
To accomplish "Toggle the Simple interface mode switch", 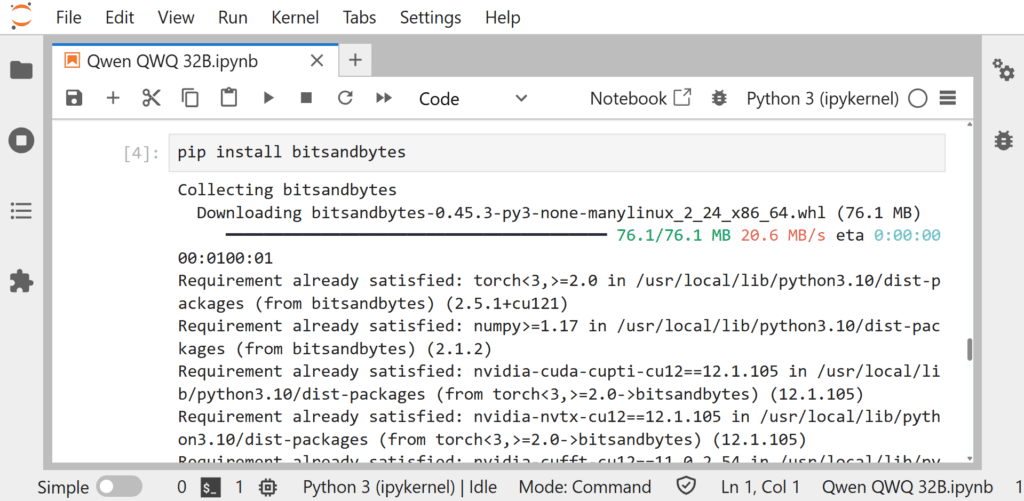I will [118, 487].
